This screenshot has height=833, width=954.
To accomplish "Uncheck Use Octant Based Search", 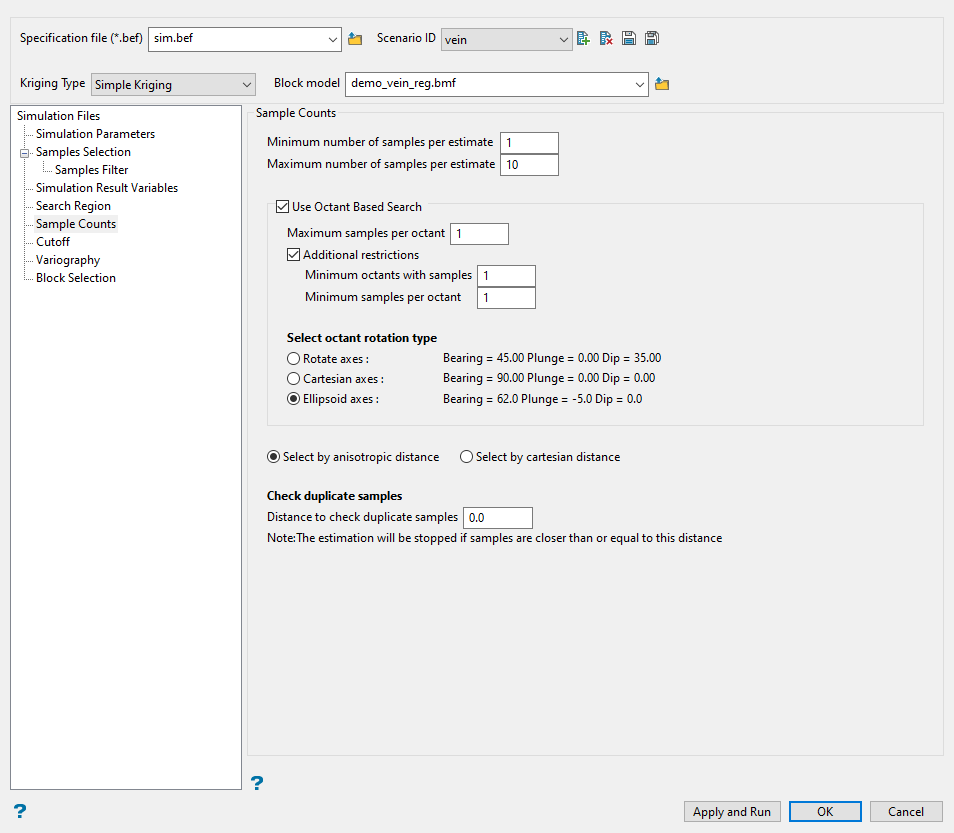I will (282, 207).
